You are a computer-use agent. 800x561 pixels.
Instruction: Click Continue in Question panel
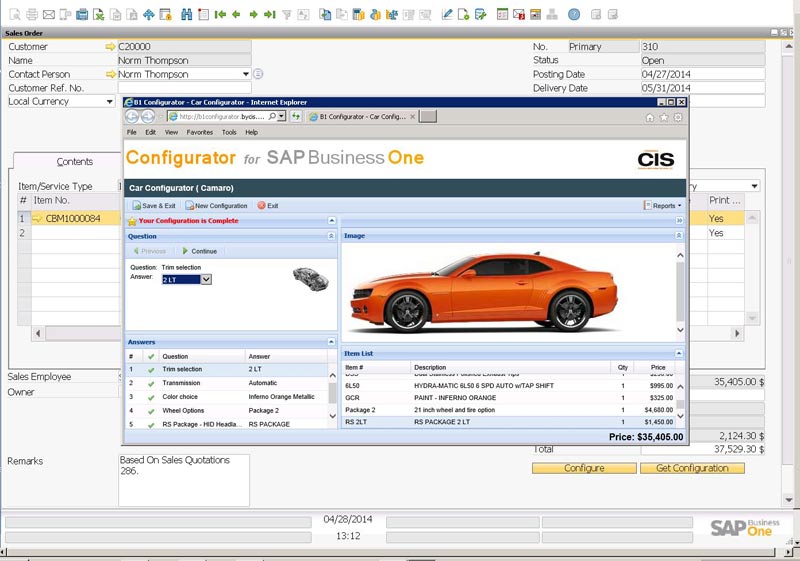pos(200,251)
